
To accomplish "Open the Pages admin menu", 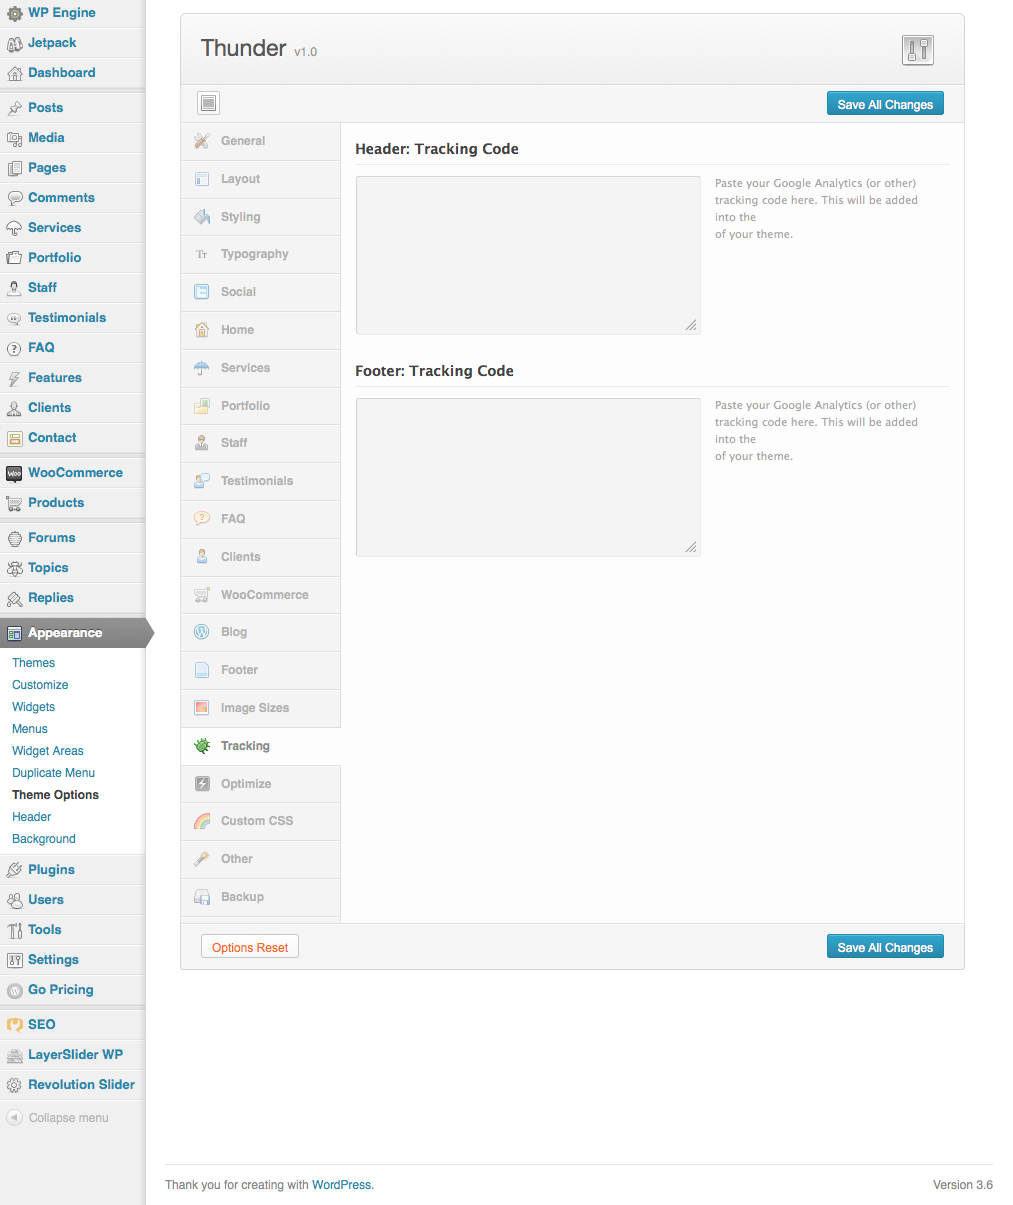I will pos(72,168).
